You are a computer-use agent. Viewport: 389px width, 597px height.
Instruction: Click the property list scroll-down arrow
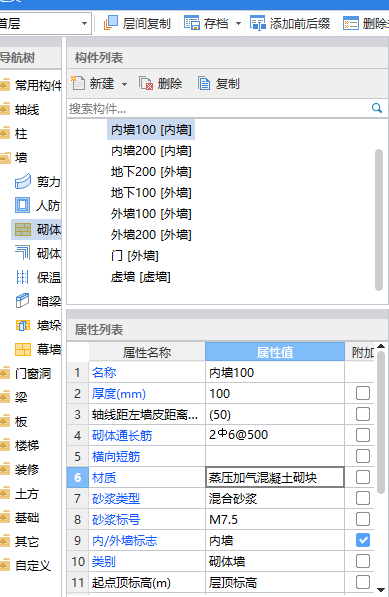[x=381, y=590]
